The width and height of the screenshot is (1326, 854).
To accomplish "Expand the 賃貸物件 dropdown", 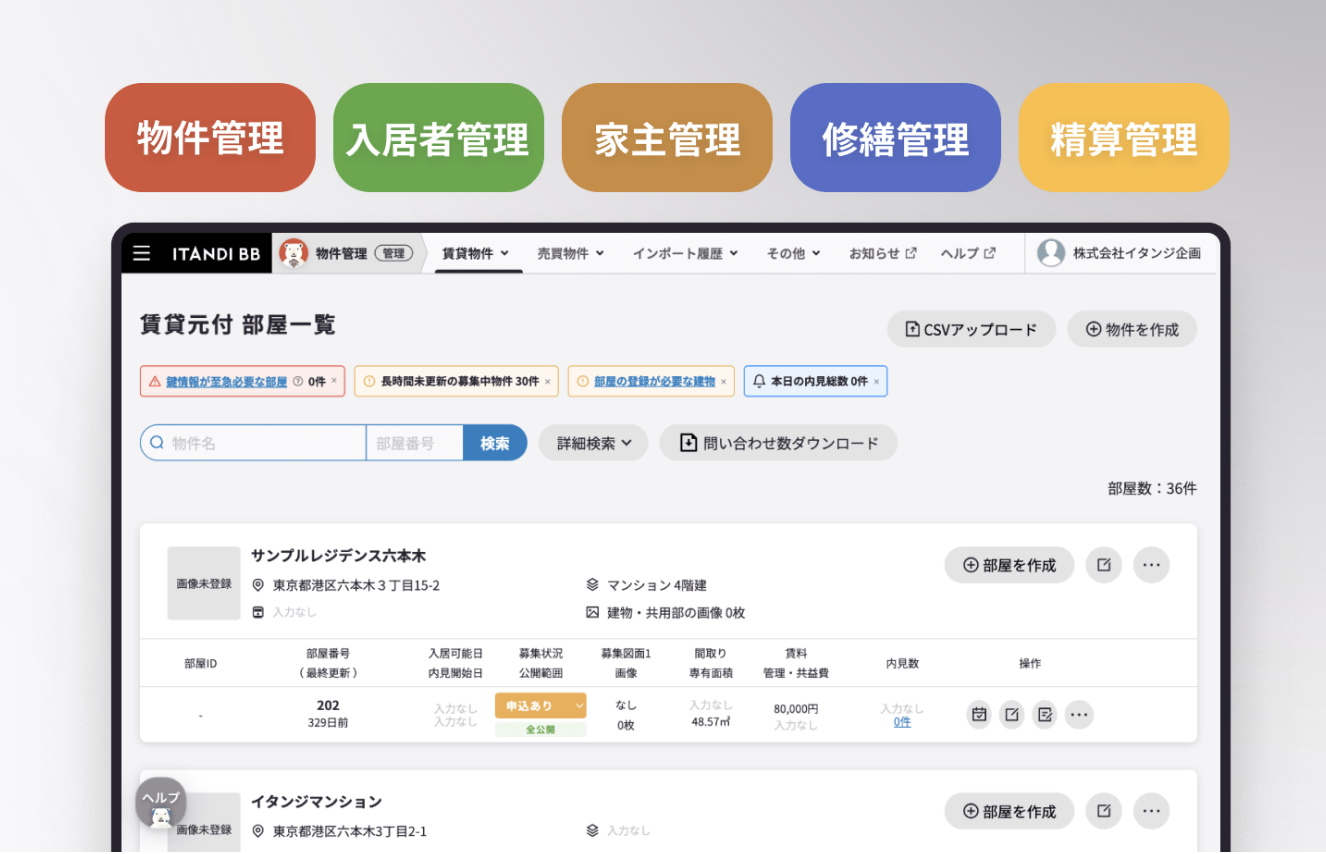I will 477,253.
